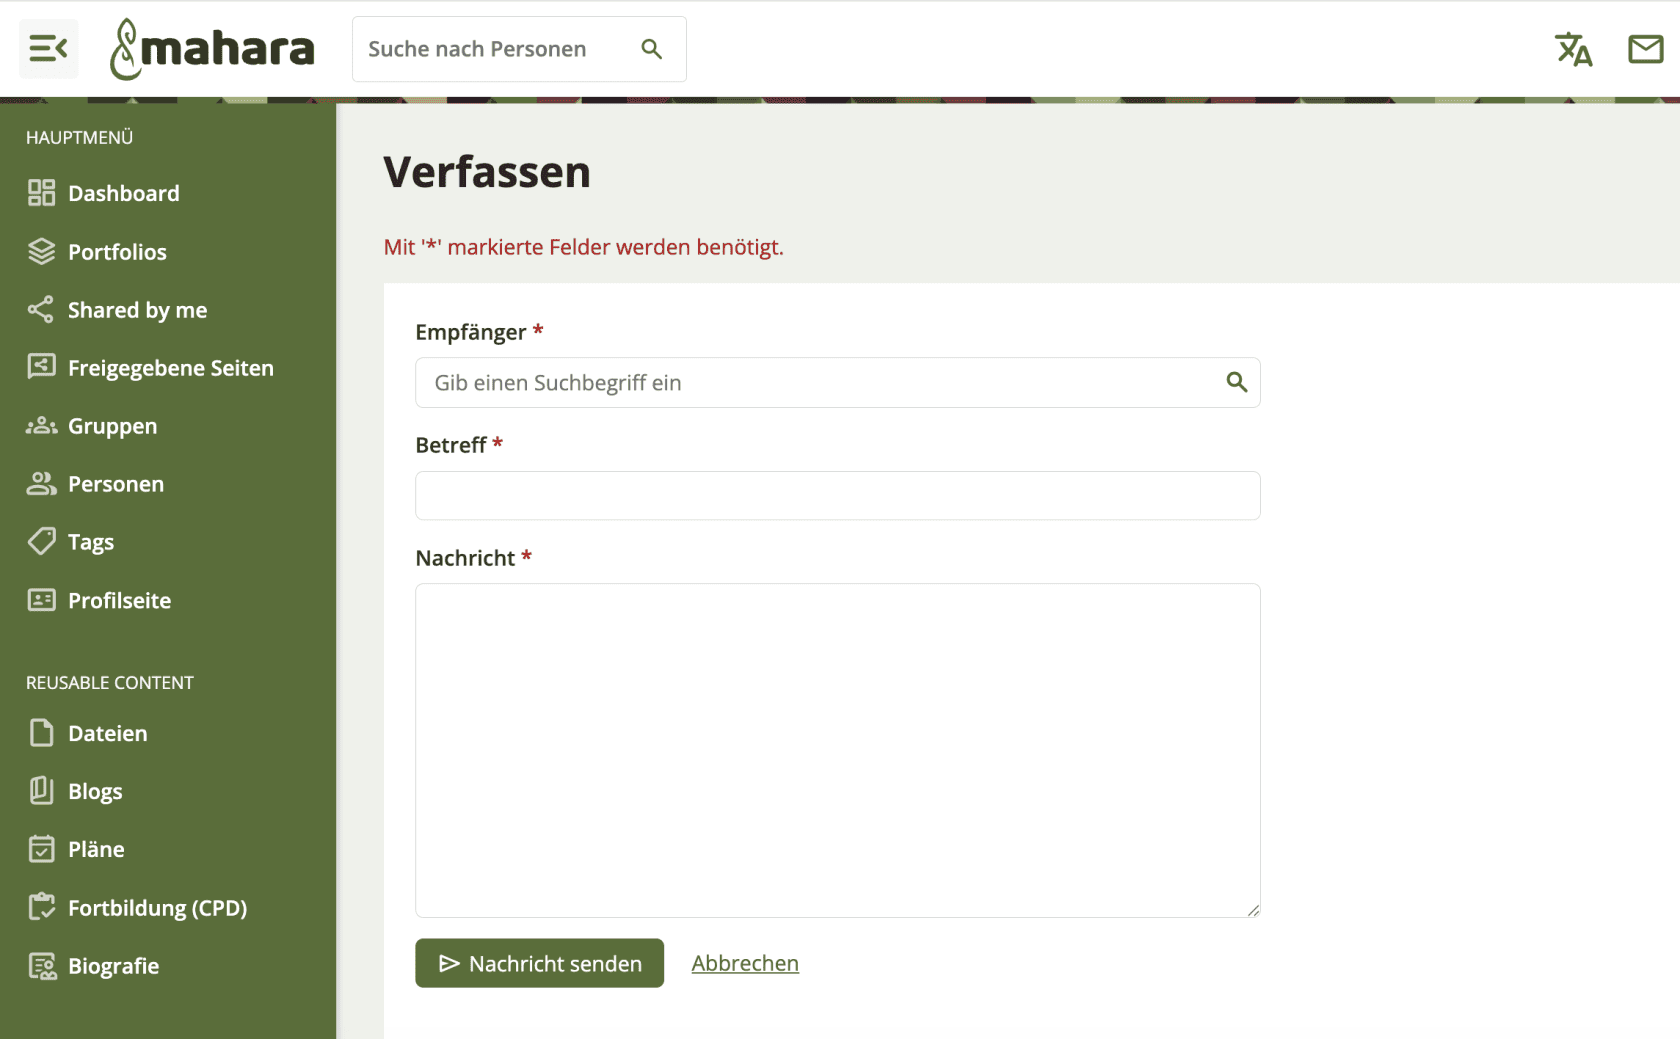Click into the Nachricht text area

pos(837,750)
